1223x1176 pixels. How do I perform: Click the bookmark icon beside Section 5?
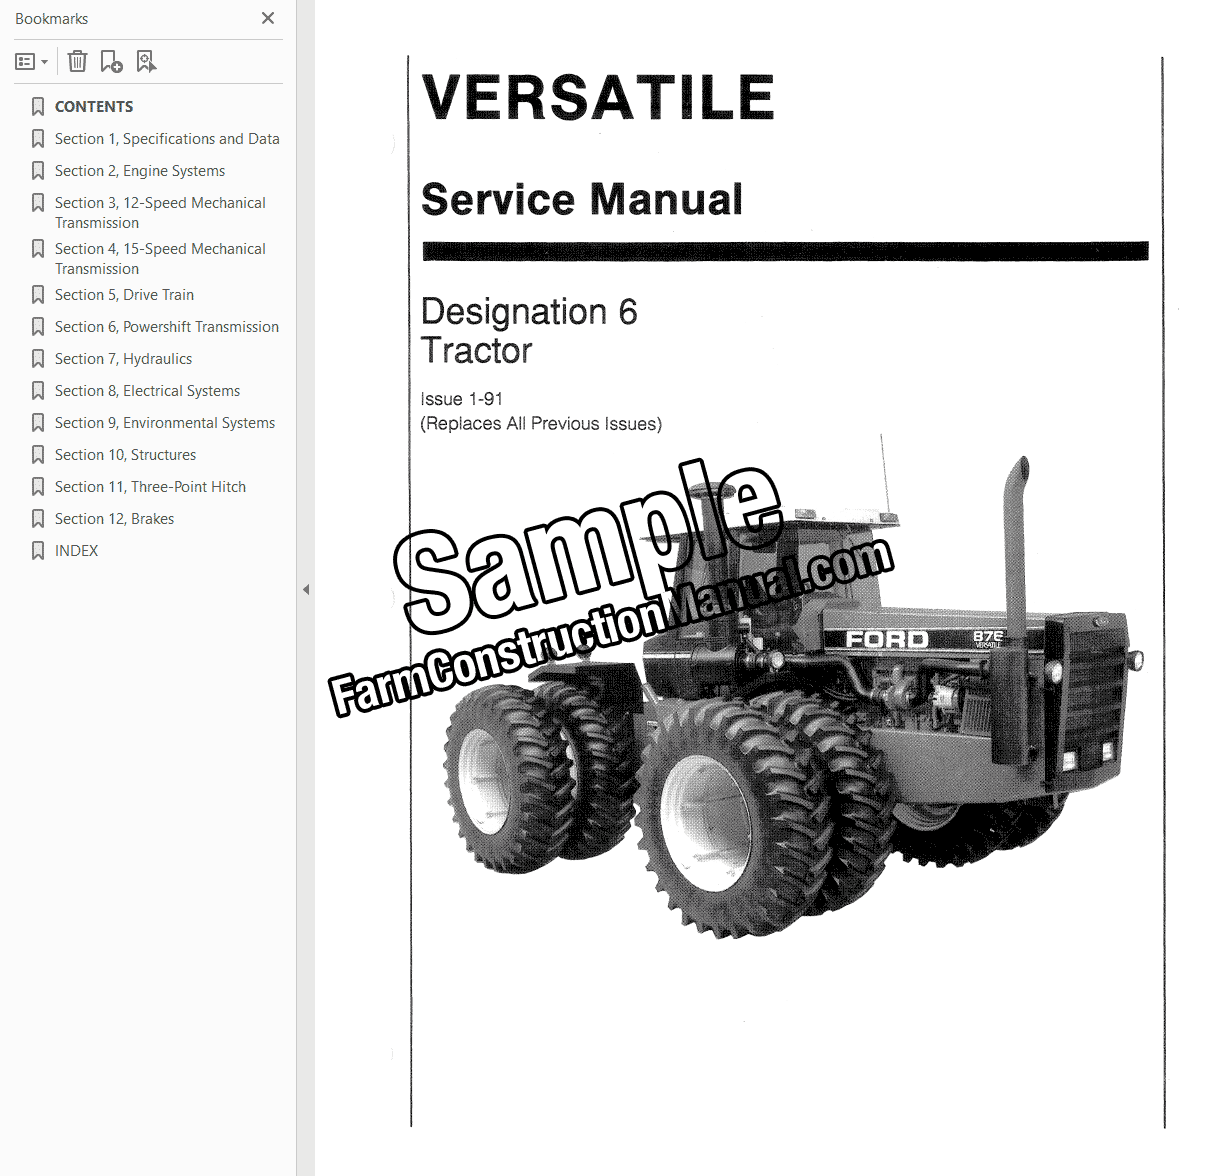click(x=38, y=295)
